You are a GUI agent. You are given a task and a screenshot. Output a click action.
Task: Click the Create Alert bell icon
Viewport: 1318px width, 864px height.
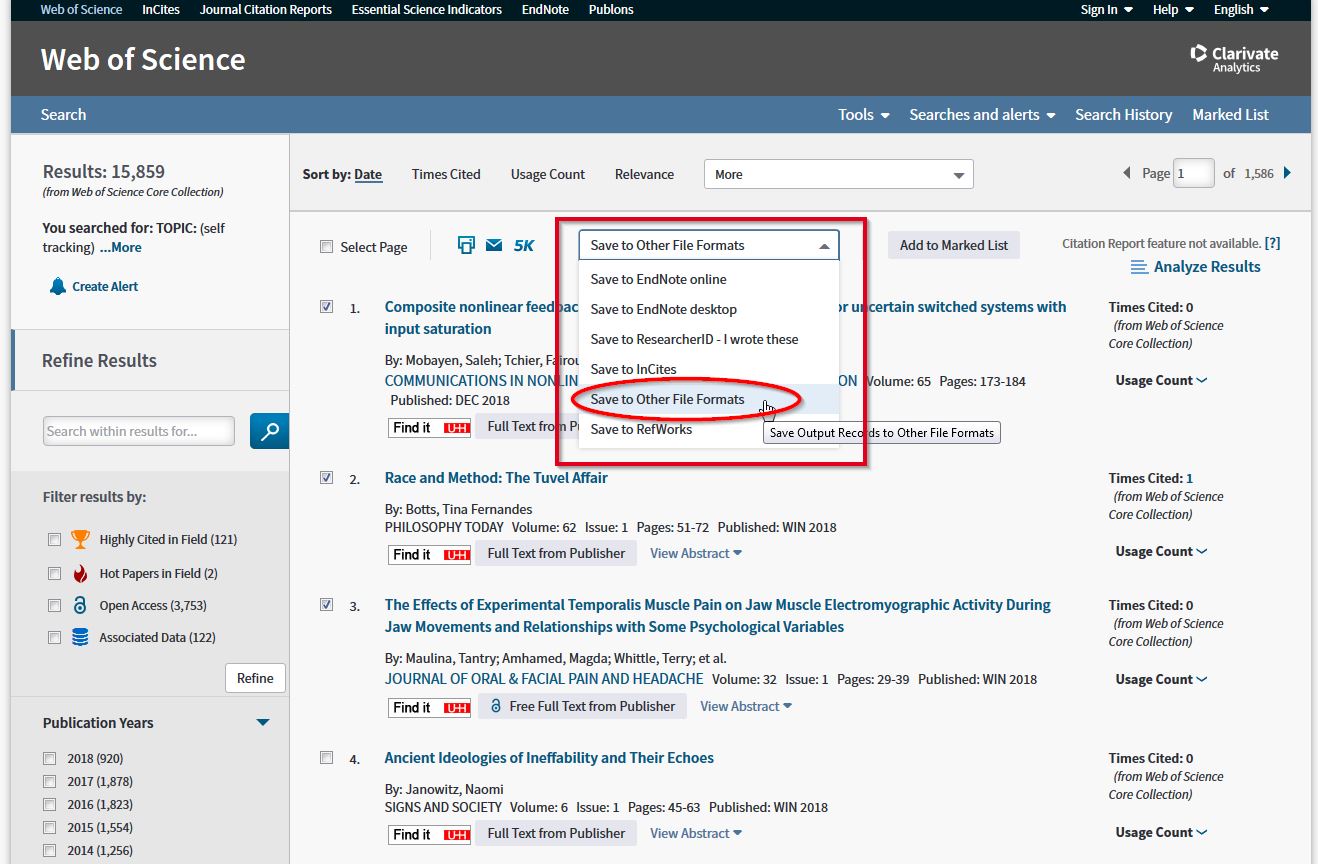(58, 286)
